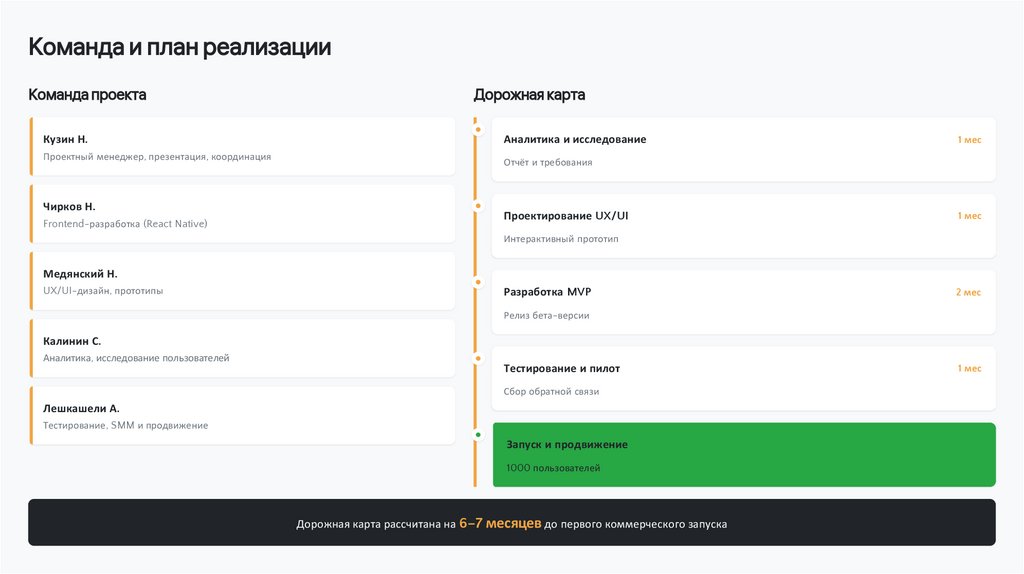Select "Сбор обратной связи" deliverable text

[551, 392]
